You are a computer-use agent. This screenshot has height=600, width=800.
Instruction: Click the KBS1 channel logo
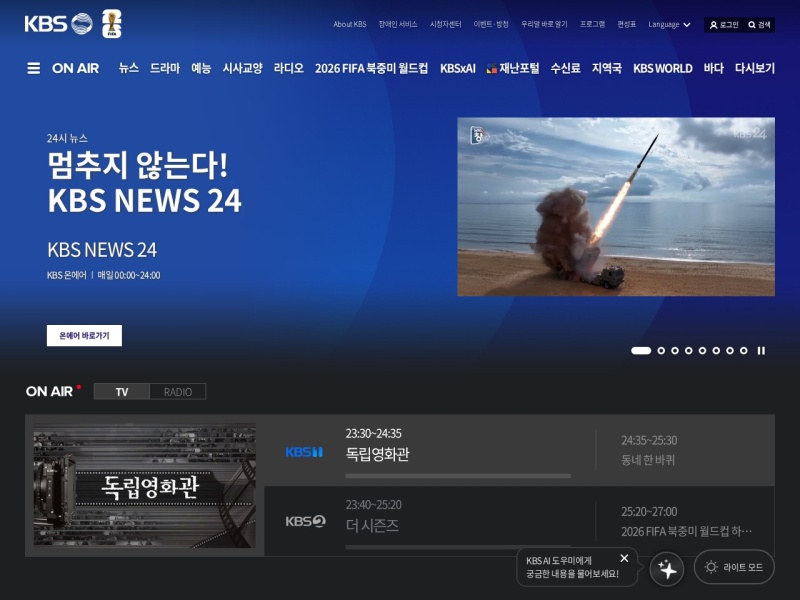[304, 452]
